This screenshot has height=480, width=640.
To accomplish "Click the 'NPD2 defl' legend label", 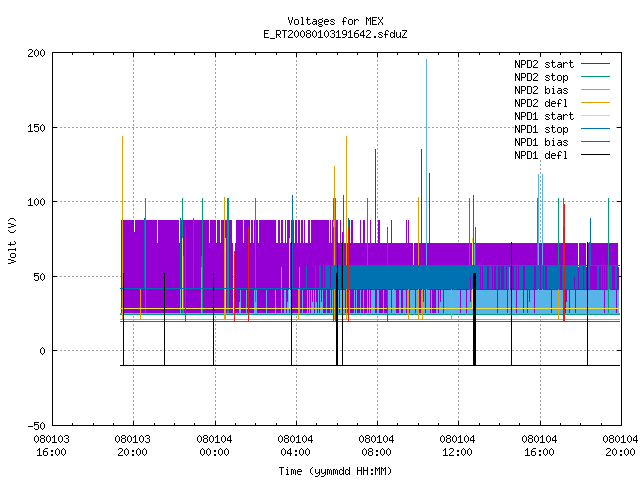I will pyautogui.click(x=541, y=103).
